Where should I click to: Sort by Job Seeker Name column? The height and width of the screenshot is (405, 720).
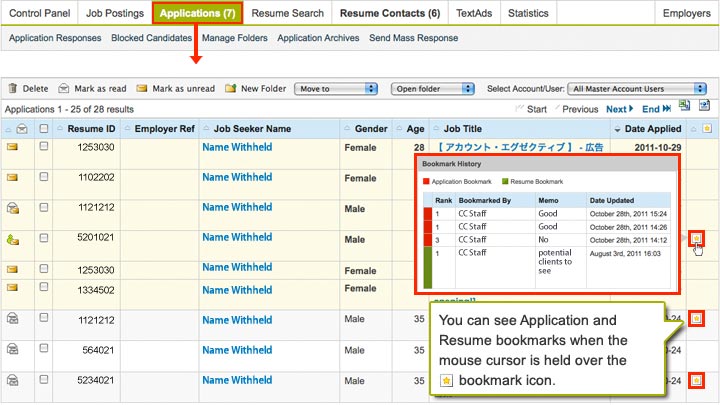coord(252,129)
